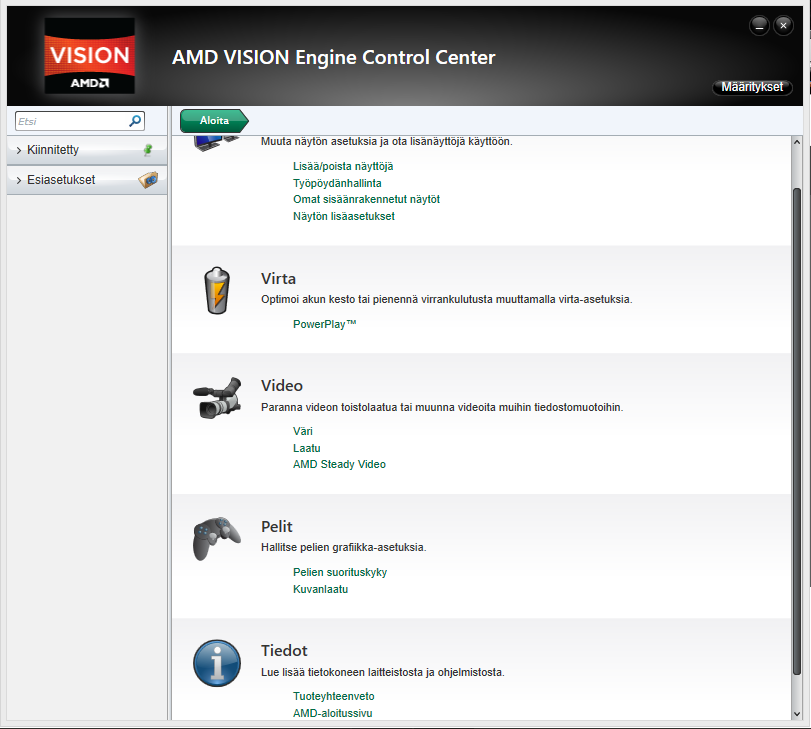Click the scrollbar down arrow

pos(796,712)
